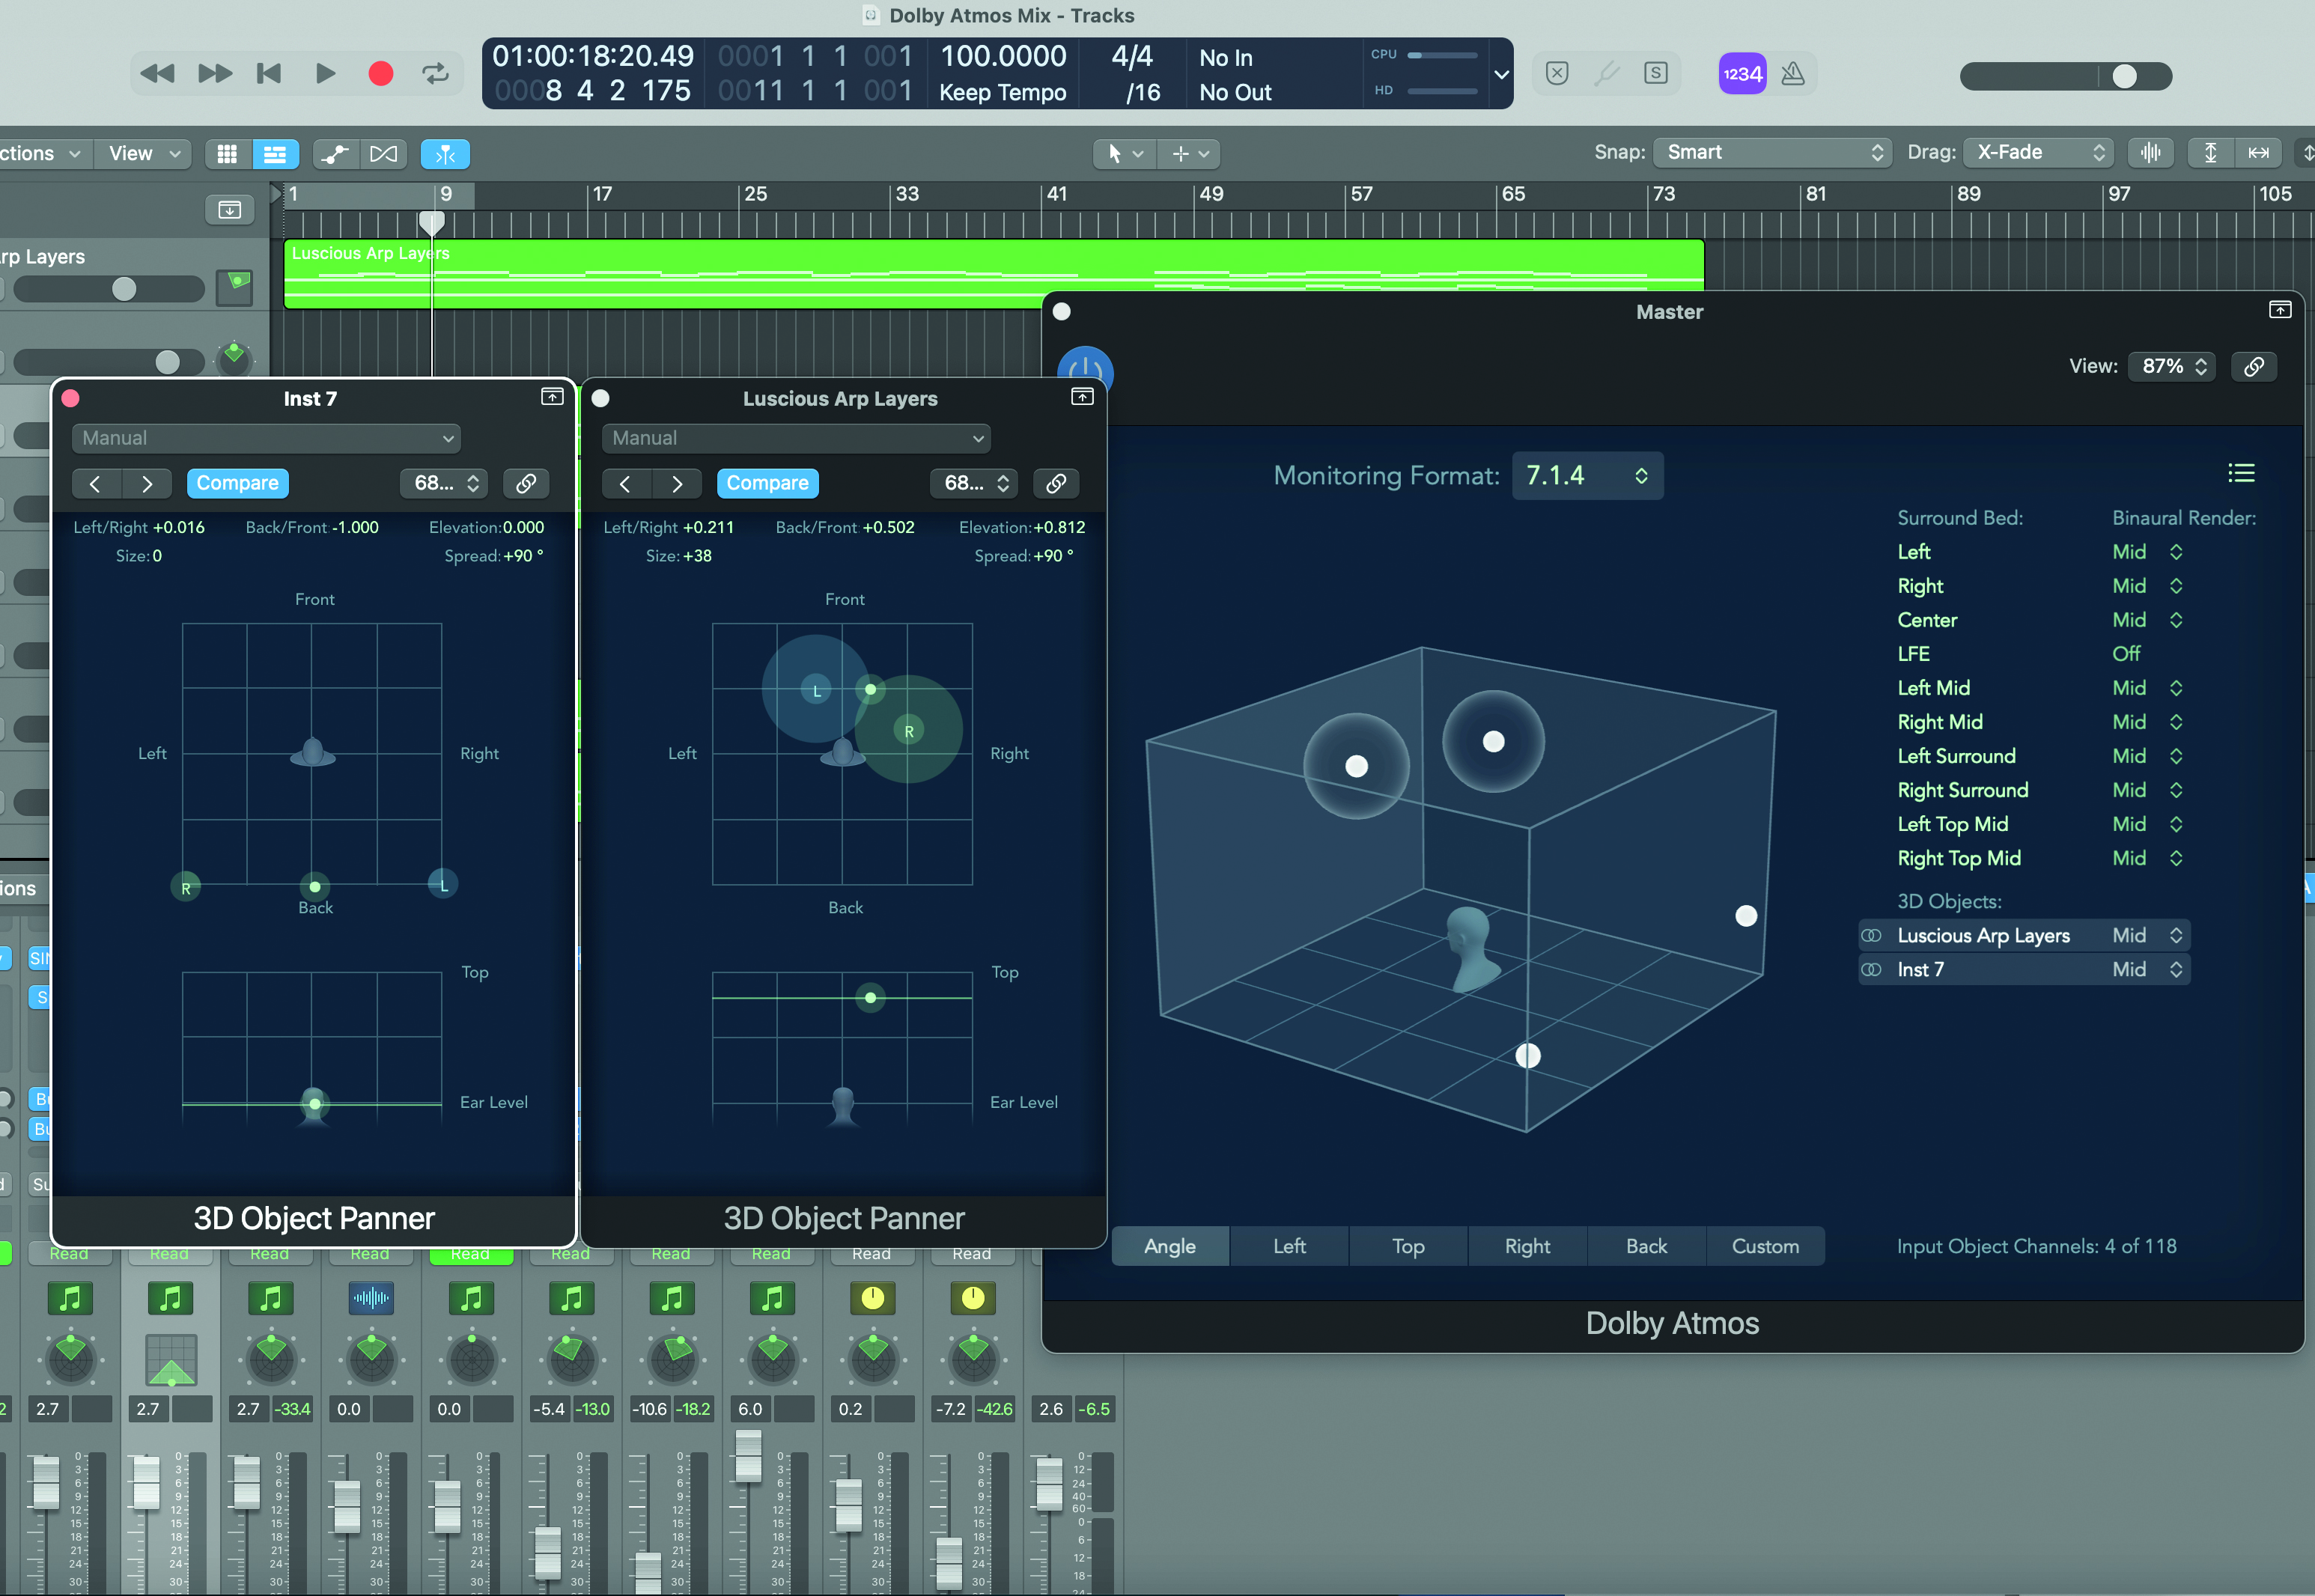Screen dimensions: 2315x1596
Task: Click the blue audio waveform channel icon
Action: (371, 1298)
